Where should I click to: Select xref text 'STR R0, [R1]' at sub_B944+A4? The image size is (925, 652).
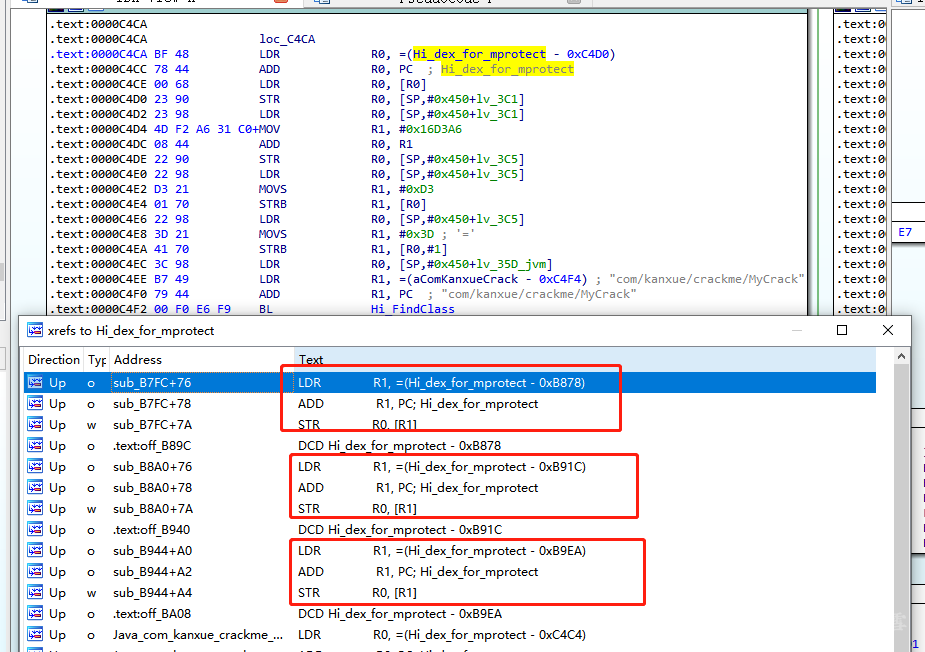[357, 592]
